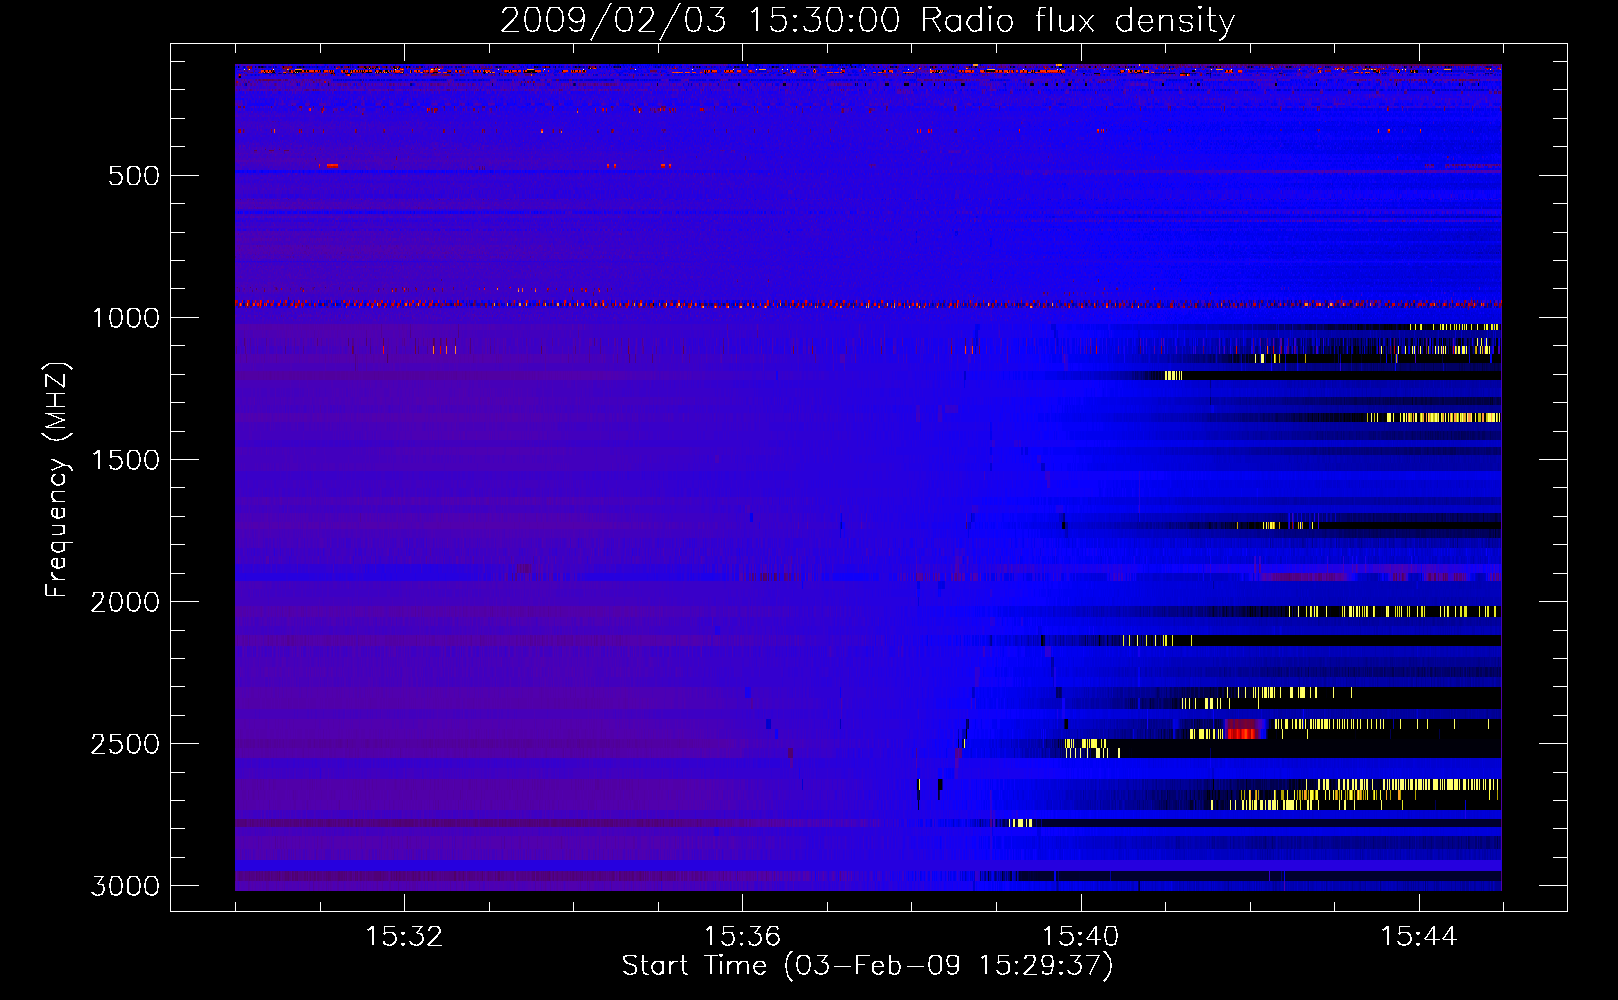Click the 'Start Time (03-Feb-09 15:29:37)' label
The width and height of the screenshot is (1618, 1000).
coord(867,966)
